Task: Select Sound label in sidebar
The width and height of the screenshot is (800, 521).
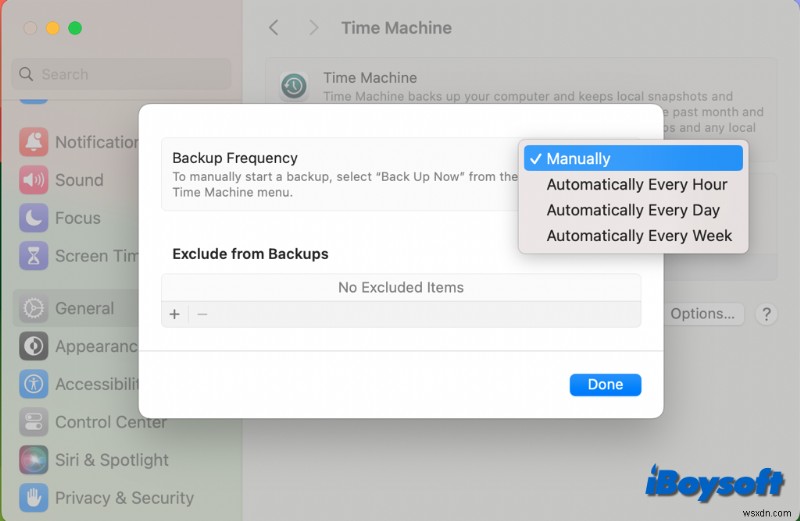Action: pos(79,180)
